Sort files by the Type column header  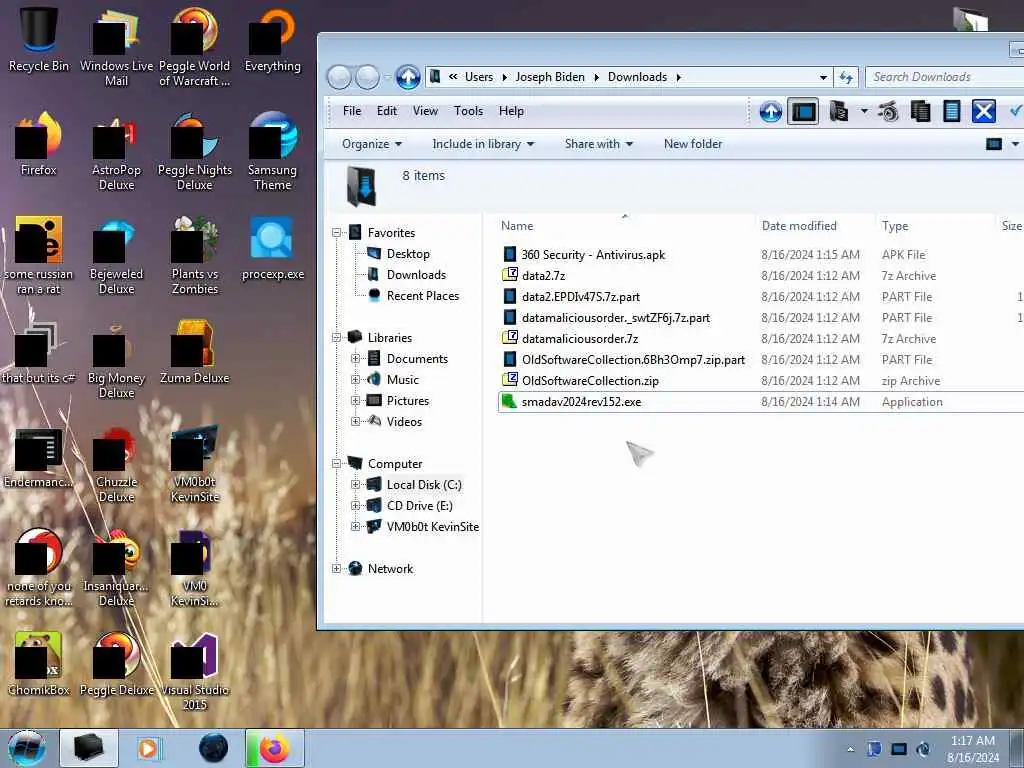(x=895, y=226)
